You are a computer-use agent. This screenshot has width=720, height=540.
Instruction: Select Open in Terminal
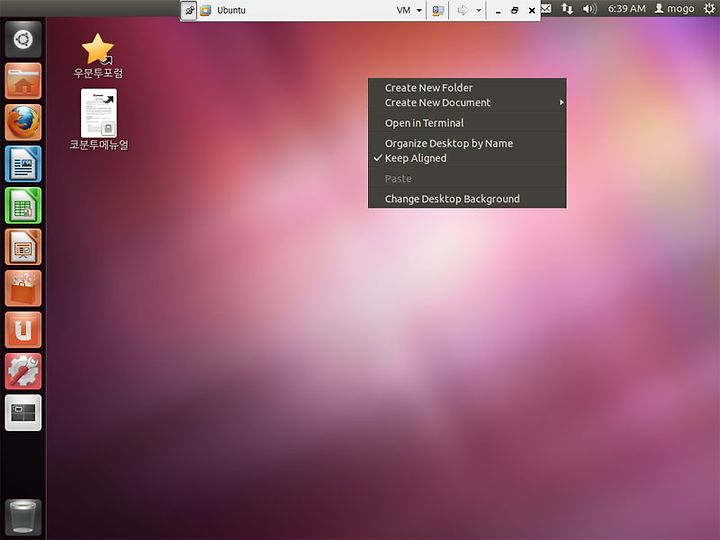click(x=467, y=123)
